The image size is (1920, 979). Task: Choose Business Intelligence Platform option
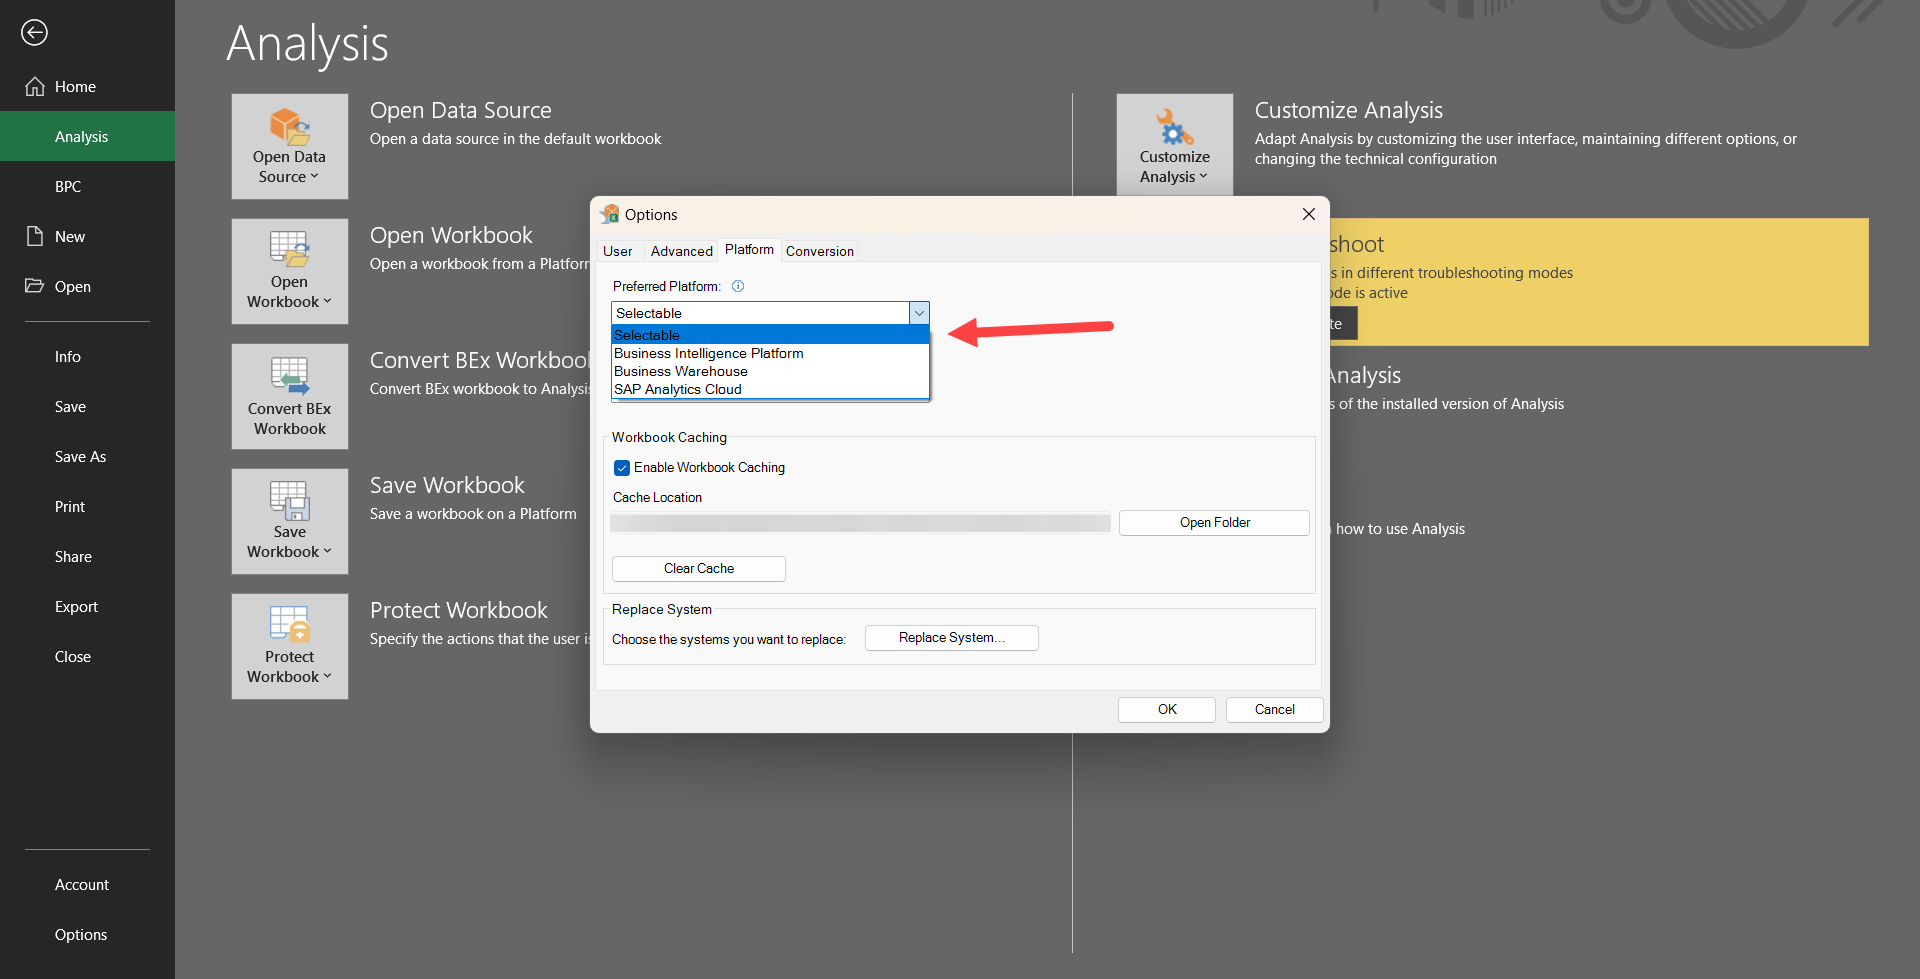[770, 353]
